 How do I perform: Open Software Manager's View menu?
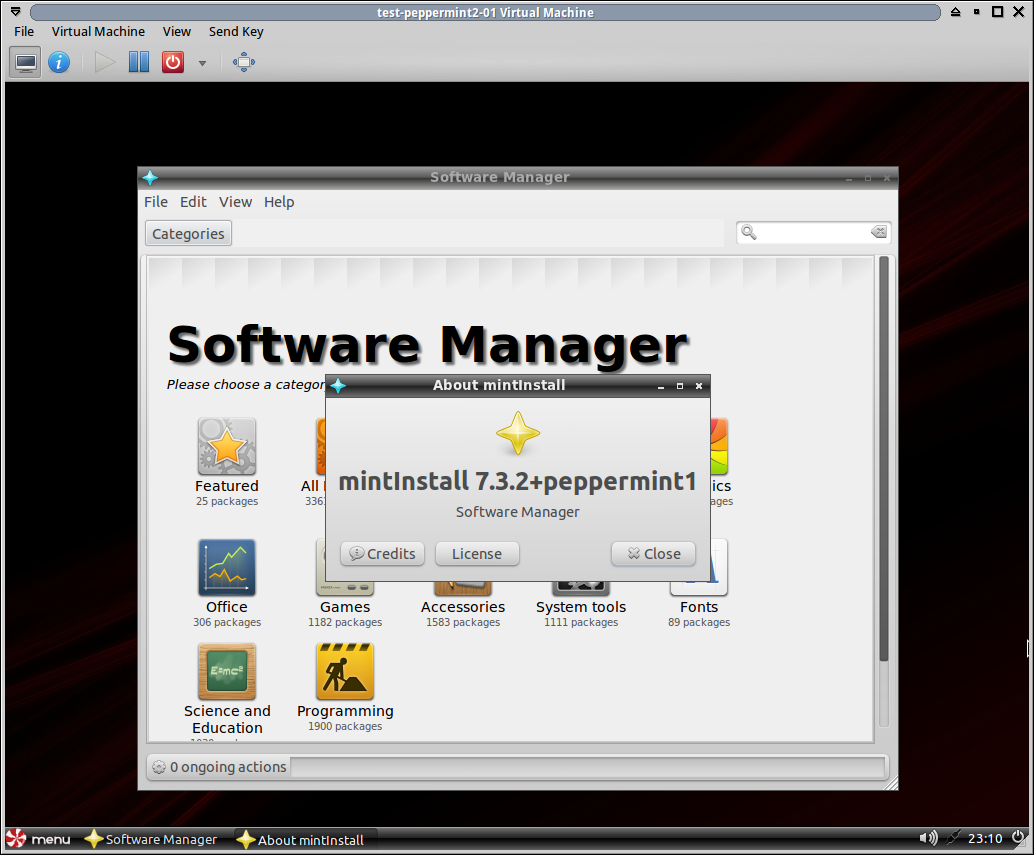[235, 202]
